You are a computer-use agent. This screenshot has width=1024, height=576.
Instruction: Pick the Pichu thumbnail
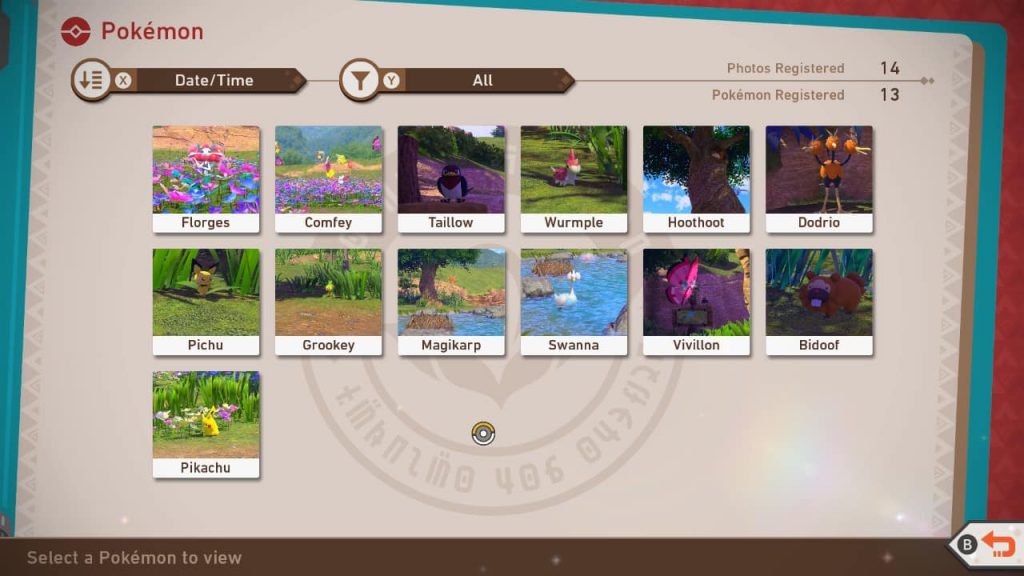tap(206, 301)
